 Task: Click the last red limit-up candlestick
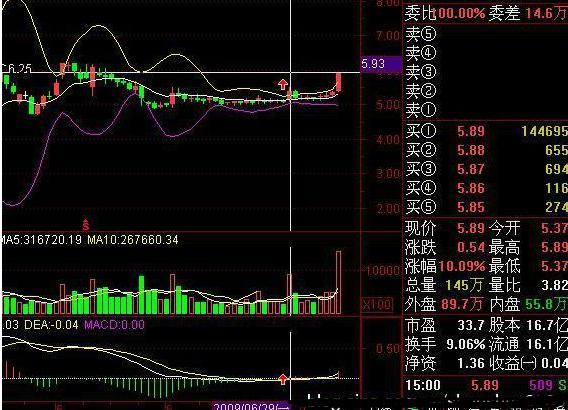click(x=338, y=82)
